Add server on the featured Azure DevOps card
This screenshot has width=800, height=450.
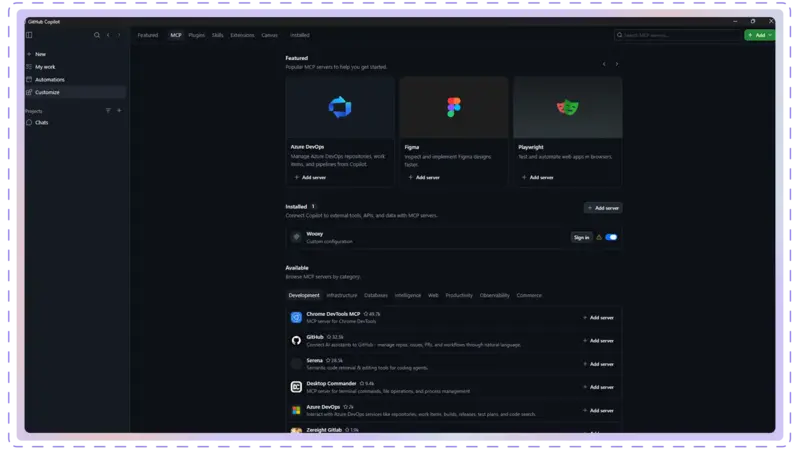[x=310, y=178]
